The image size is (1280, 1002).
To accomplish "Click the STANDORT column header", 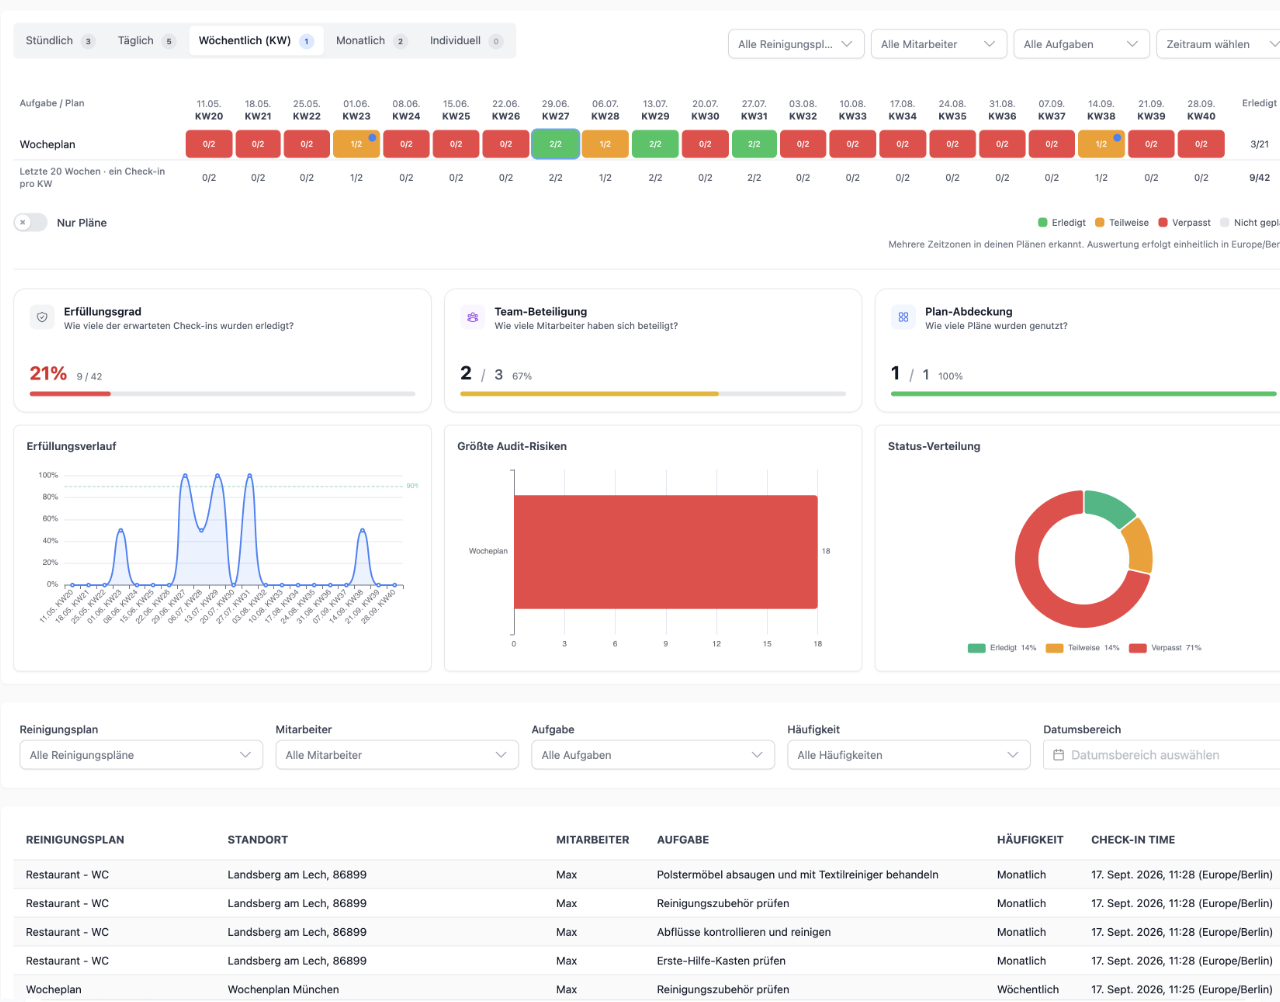I will (258, 840).
